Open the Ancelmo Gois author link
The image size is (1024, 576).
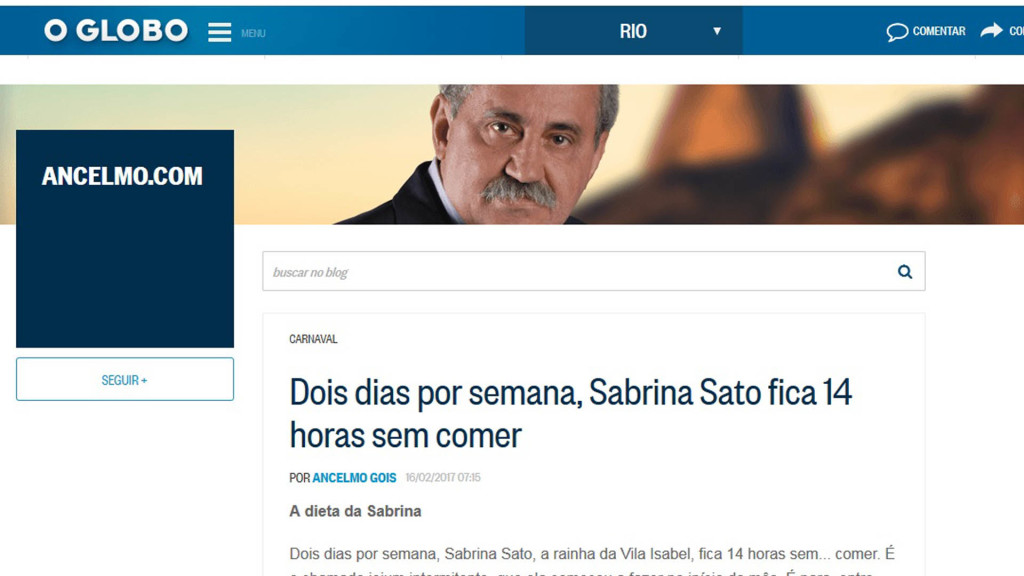[x=354, y=478]
